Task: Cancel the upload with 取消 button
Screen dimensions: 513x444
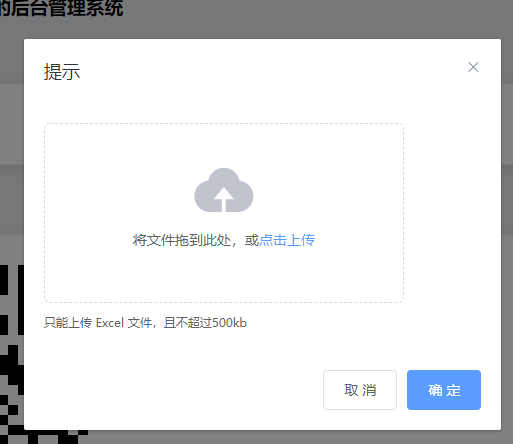Action: [x=360, y=390]
